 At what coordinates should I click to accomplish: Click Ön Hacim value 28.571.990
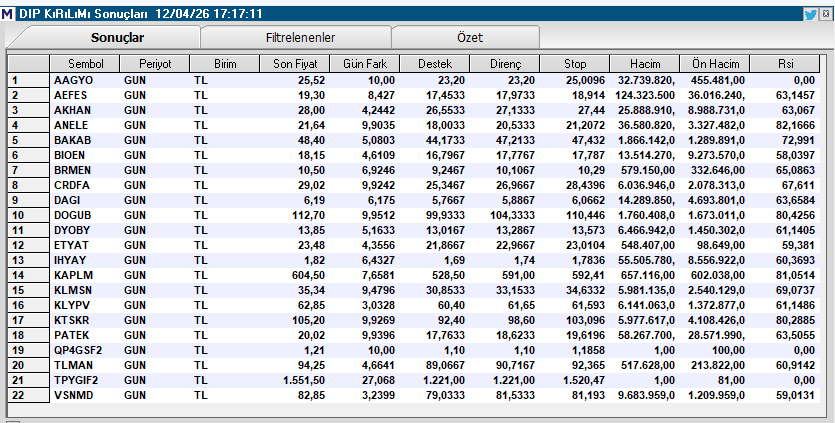pos(717,335)
